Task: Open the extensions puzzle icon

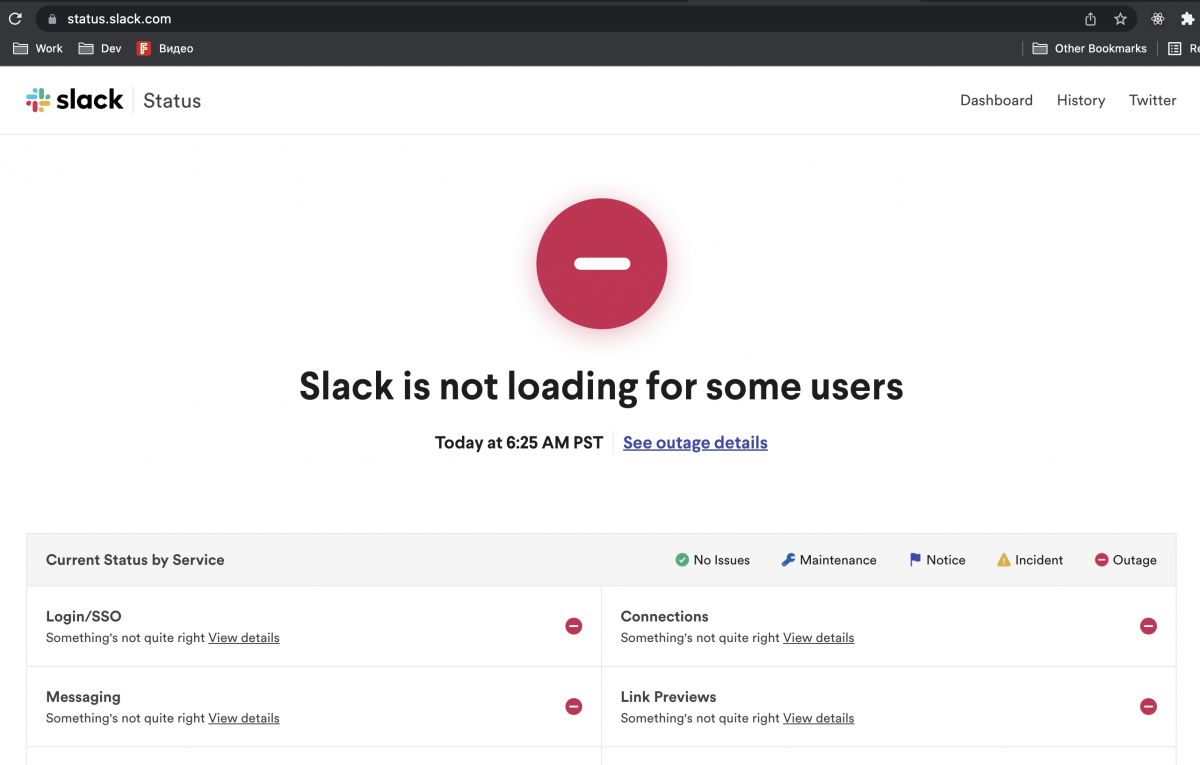Action: point(1188,18)
